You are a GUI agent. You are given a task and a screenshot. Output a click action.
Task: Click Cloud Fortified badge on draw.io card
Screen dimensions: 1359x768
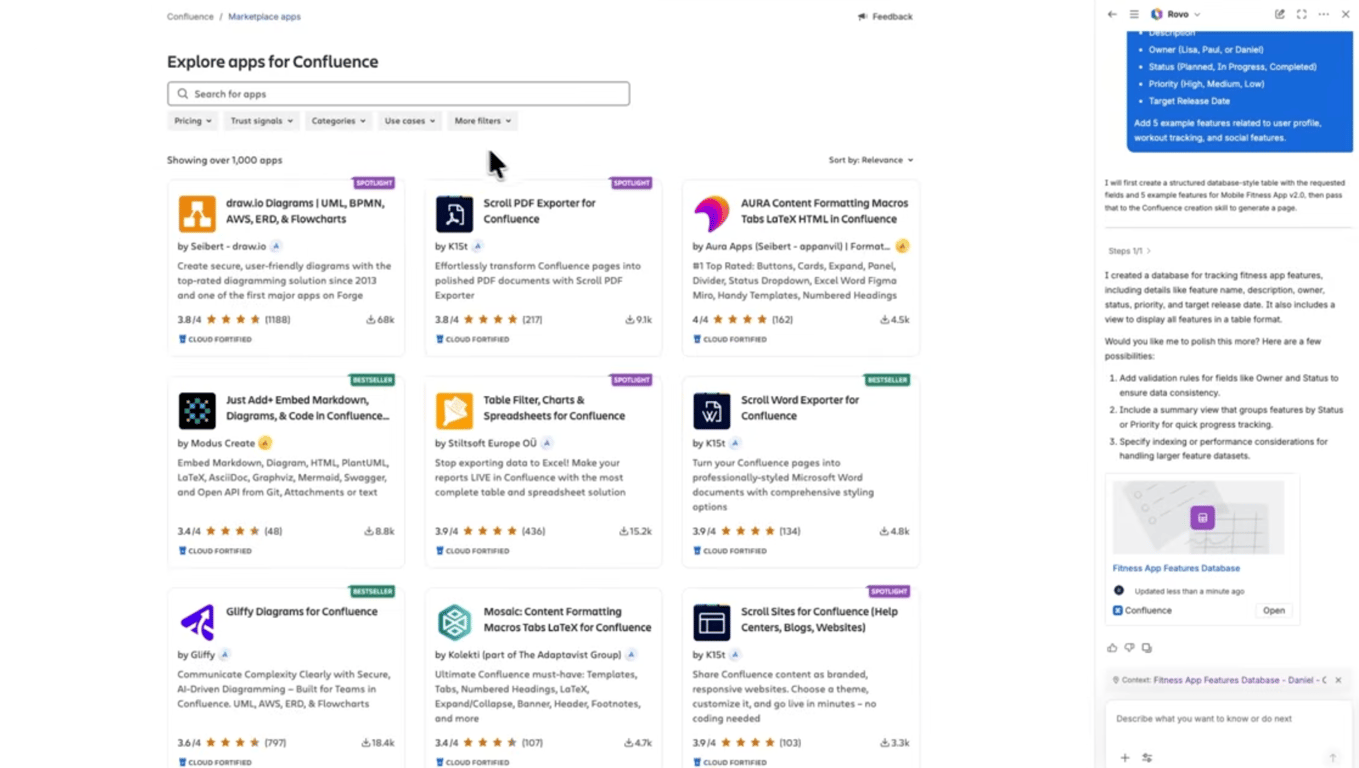coord(215,340)
